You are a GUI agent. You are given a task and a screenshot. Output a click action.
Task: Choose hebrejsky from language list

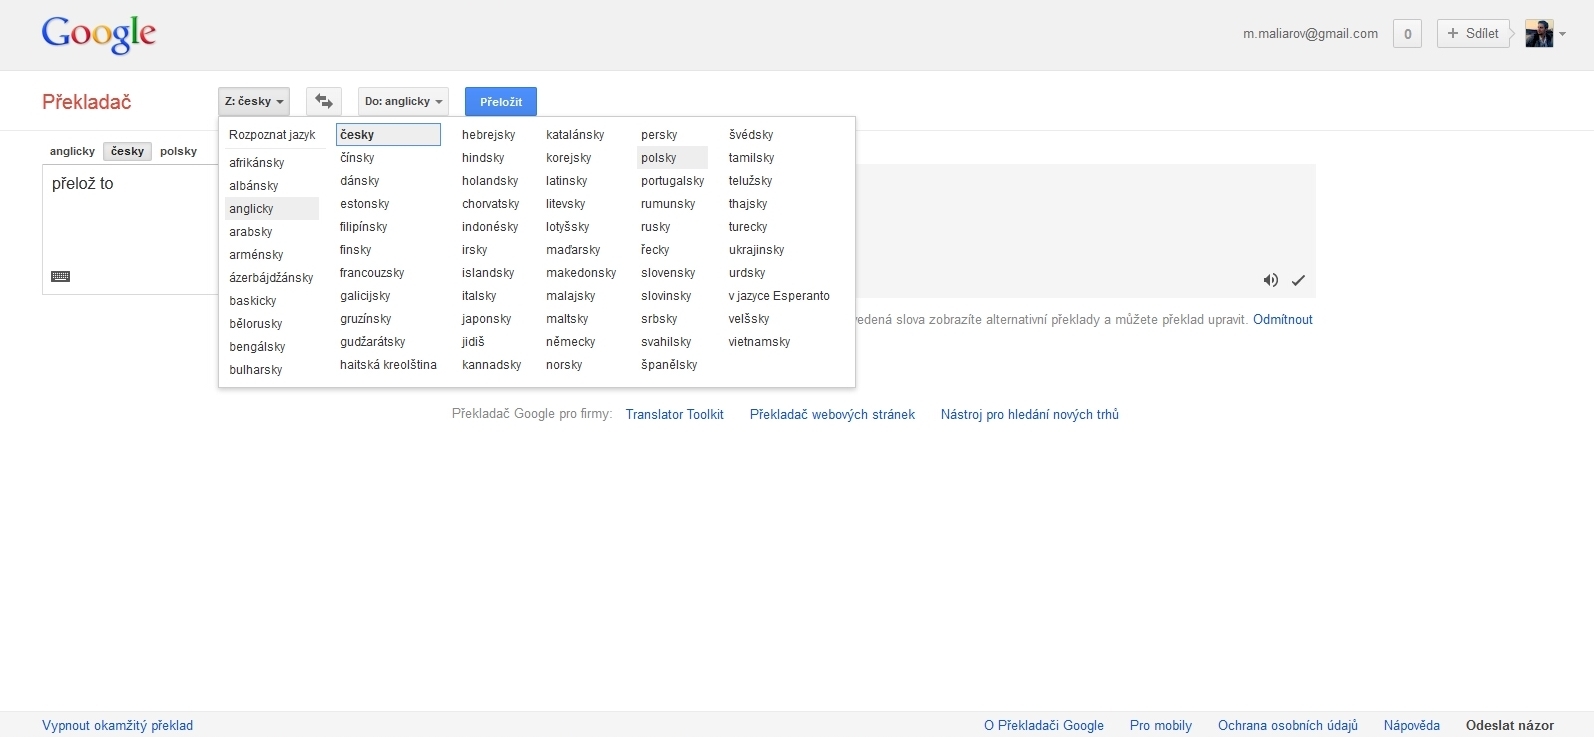[x=489, y=135]
